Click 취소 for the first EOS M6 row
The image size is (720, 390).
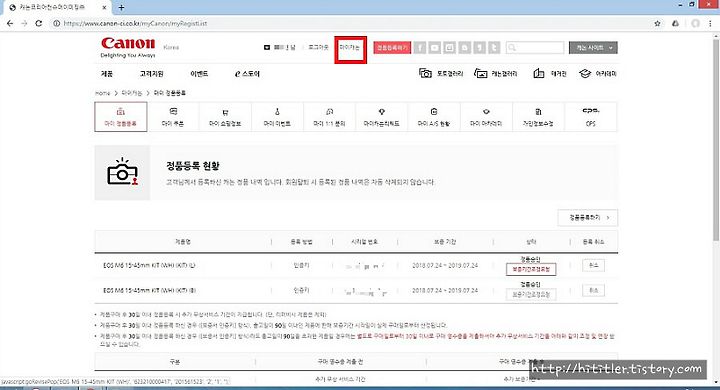(x=593, y=265)
